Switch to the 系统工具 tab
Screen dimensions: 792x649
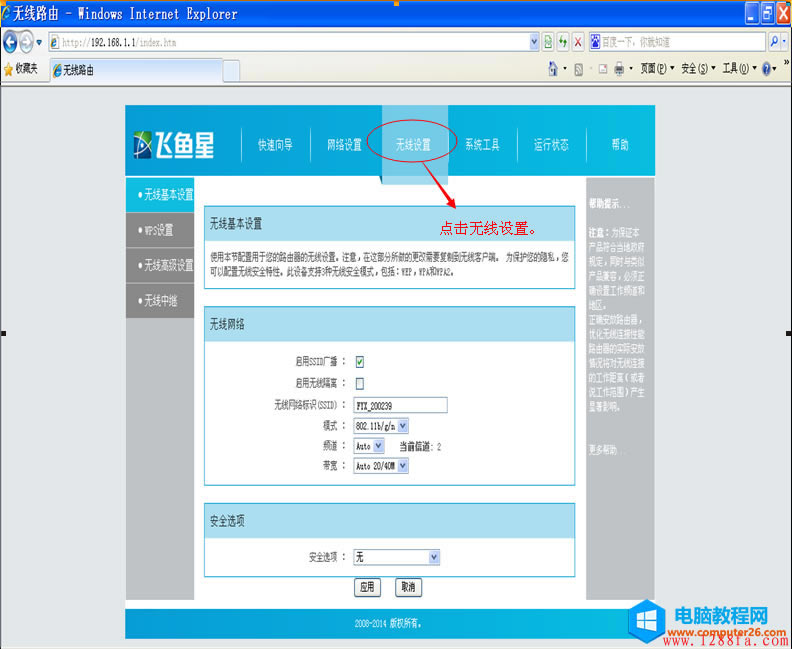coord(482,145)
